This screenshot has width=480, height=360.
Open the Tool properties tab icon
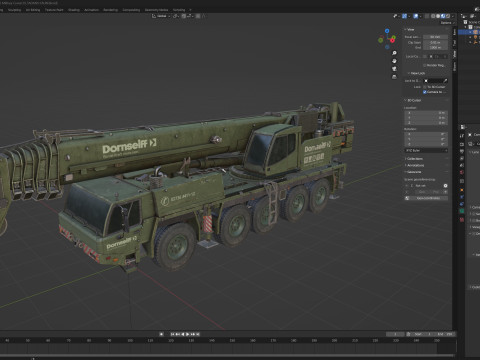(462, 136)
